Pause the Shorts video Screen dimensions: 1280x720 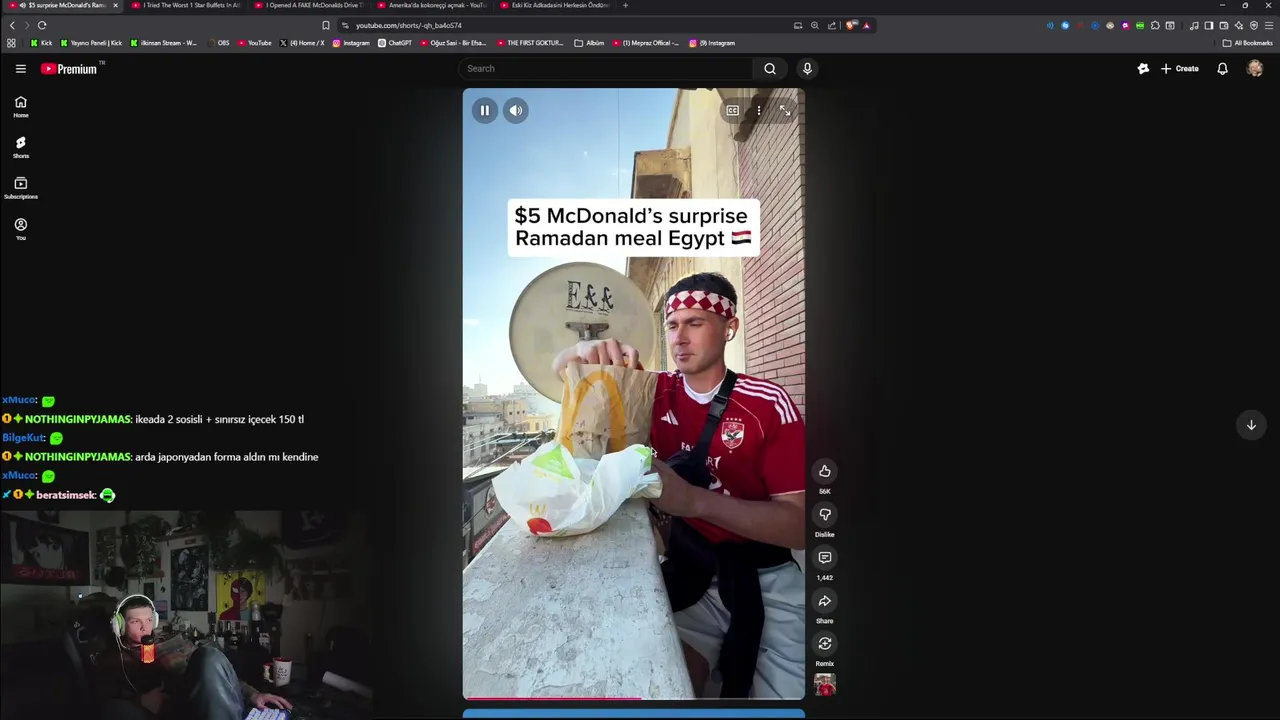(484, 110)
